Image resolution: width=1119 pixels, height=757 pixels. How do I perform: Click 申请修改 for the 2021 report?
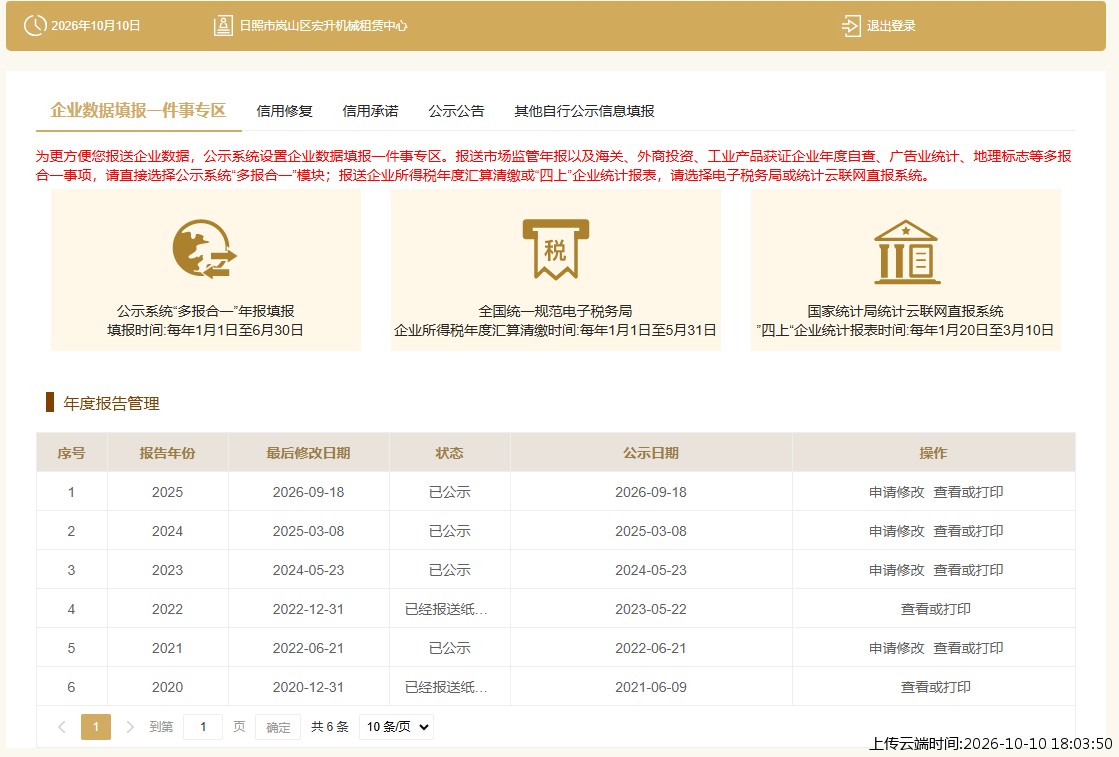pos(896,649)
